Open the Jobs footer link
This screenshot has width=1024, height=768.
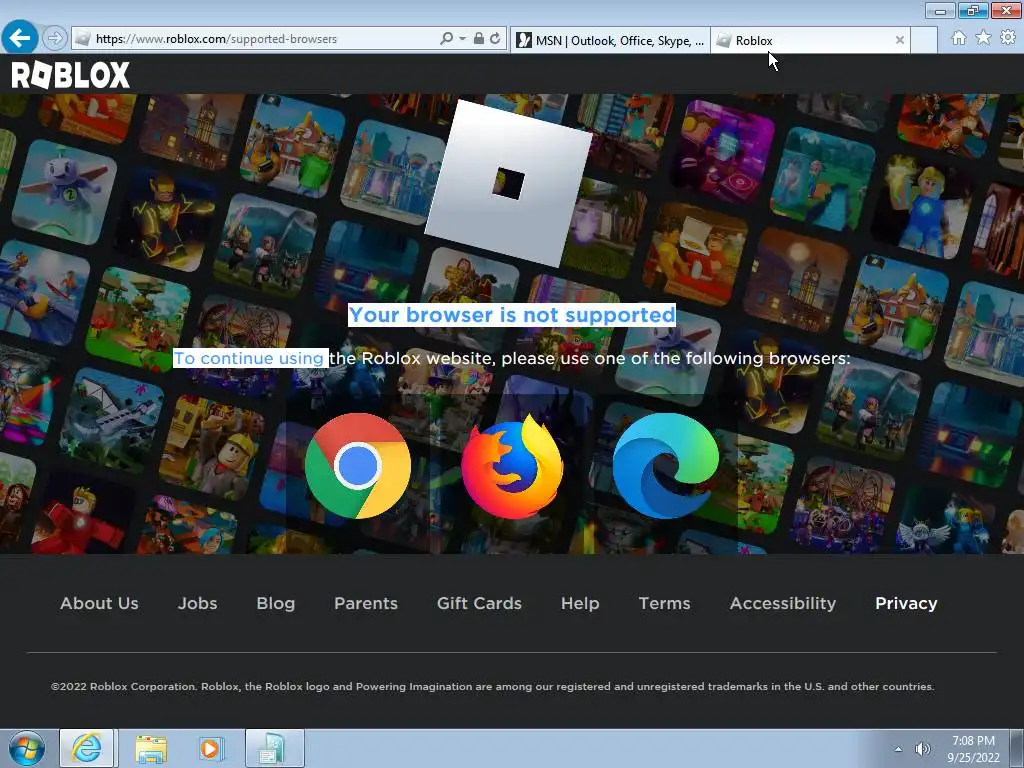[x=197, y=603]
